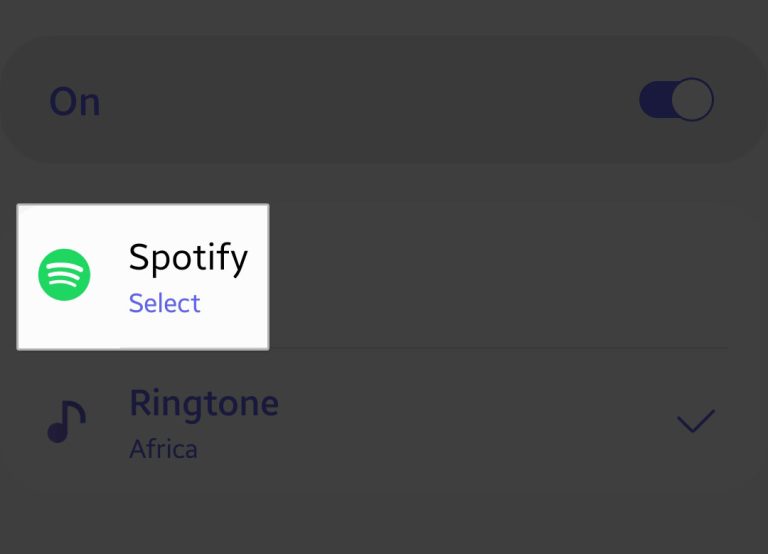
Task: Click the dark track of the On switch
Action: pyautogui.click(x=655, y=99)
